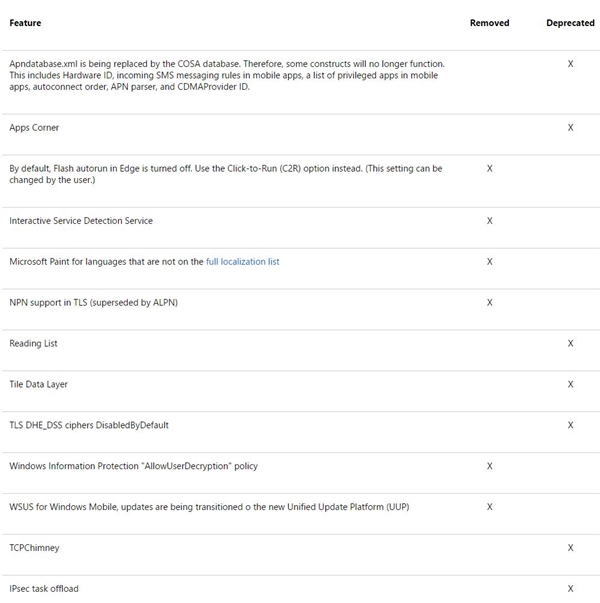Click Deprecated X in Apndatabase.xml row
Image resolution: width=600 pixels, height=603 pixels.
(570, 63)
